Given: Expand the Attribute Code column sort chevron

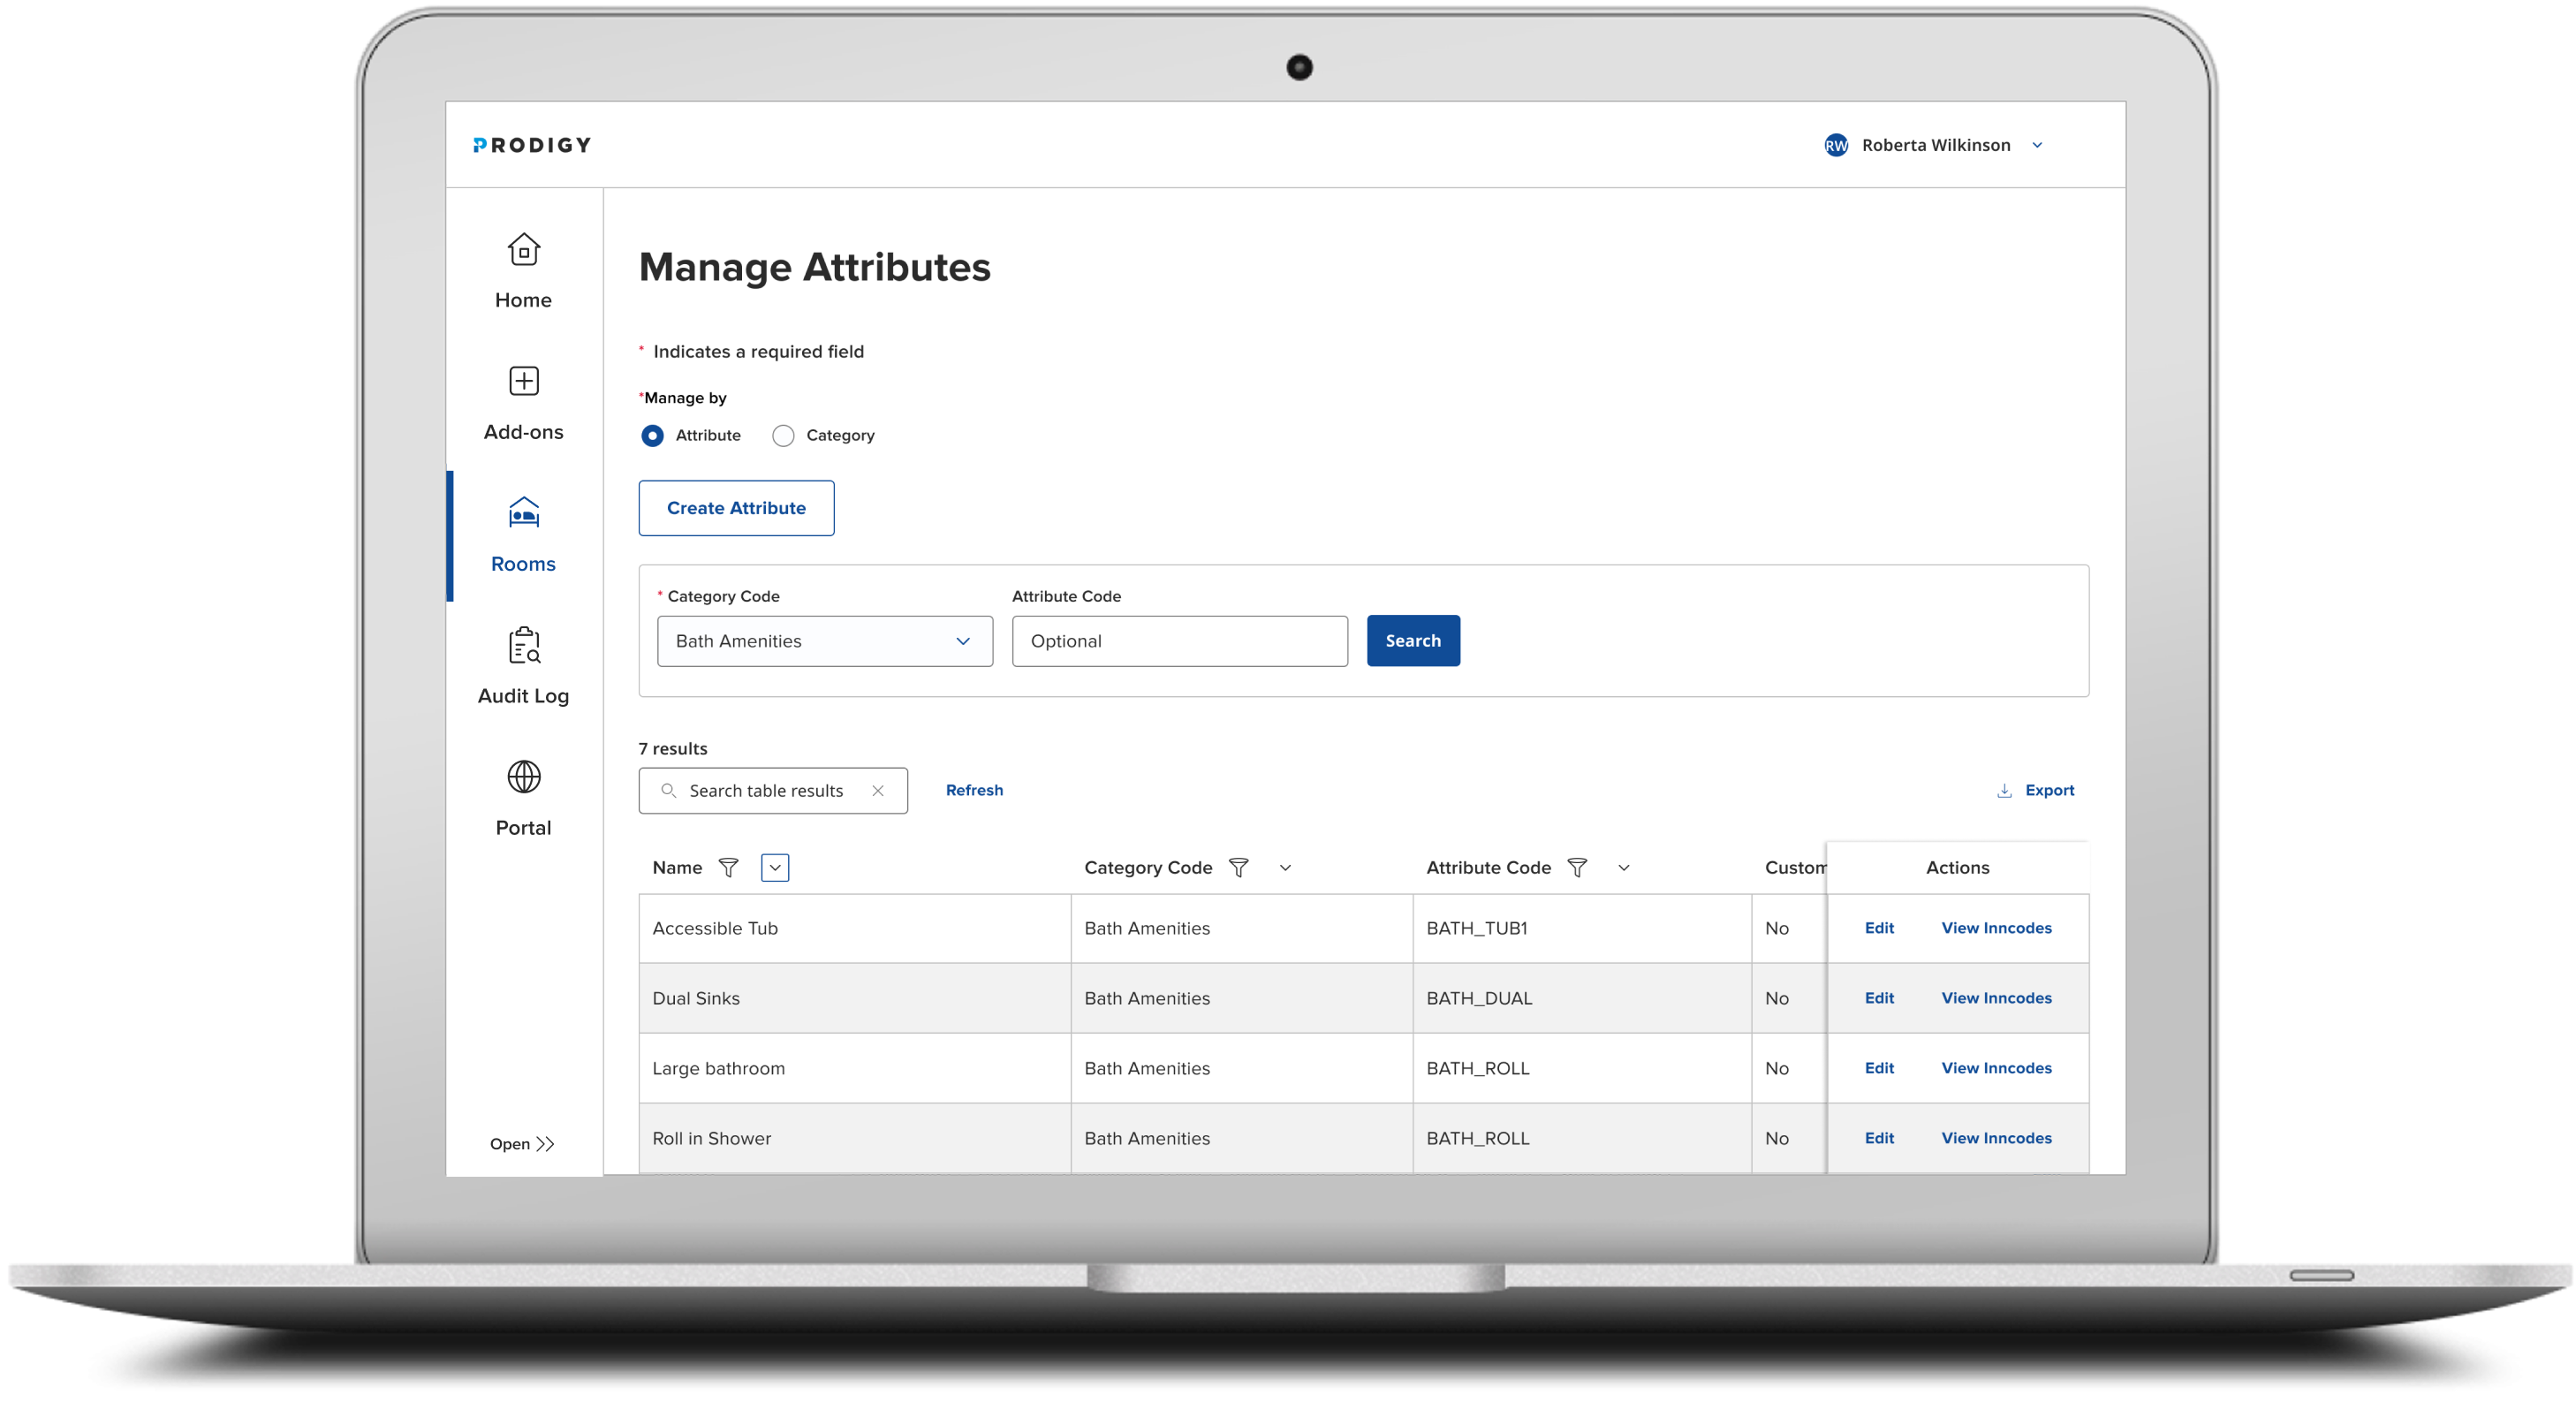Looking at the screenshot, I should tap(1624, 868).
